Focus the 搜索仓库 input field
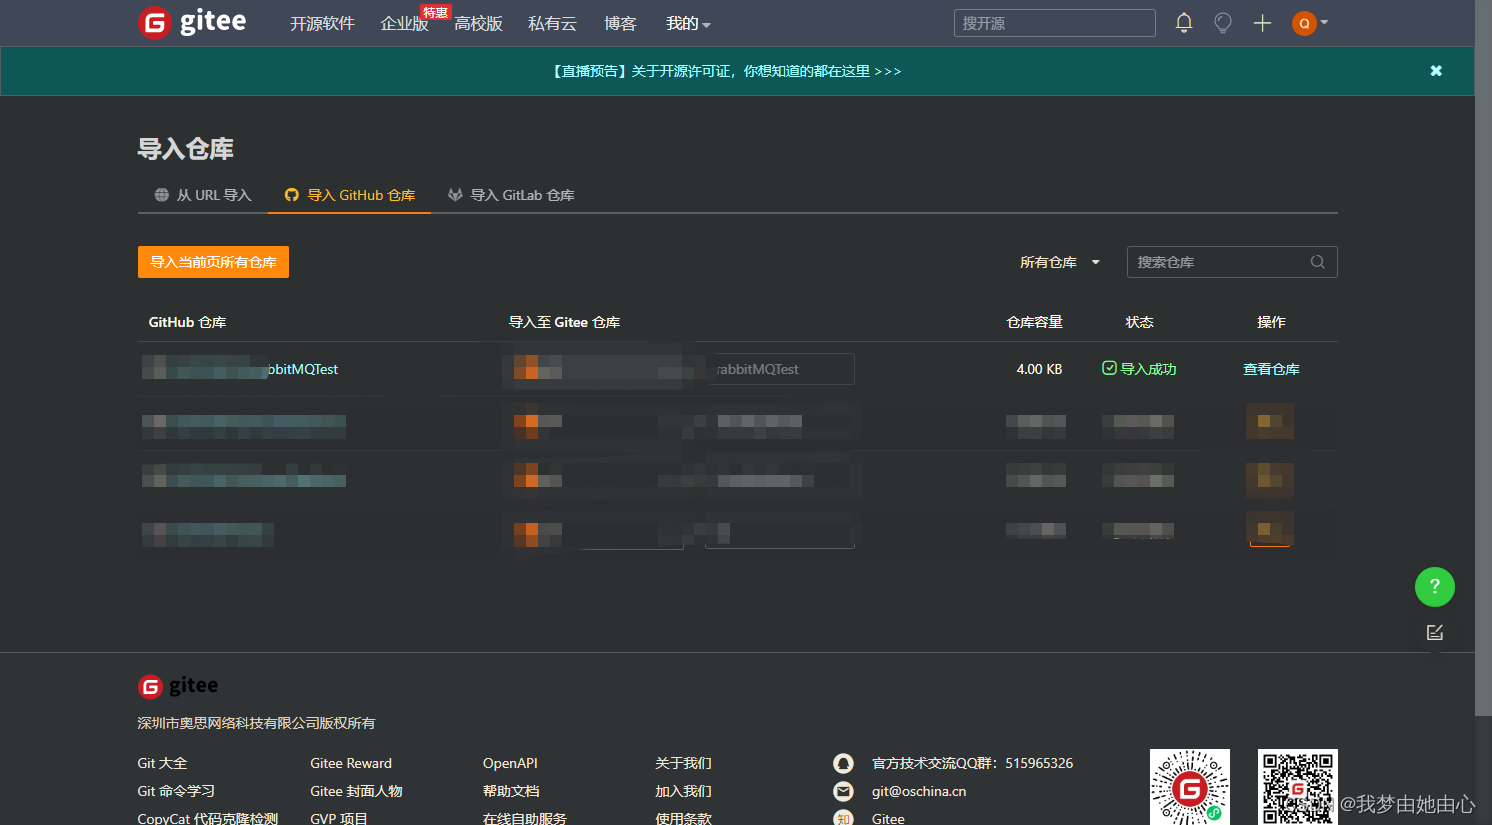Viewport: 1492px width, 825px height. point(1232,262)
